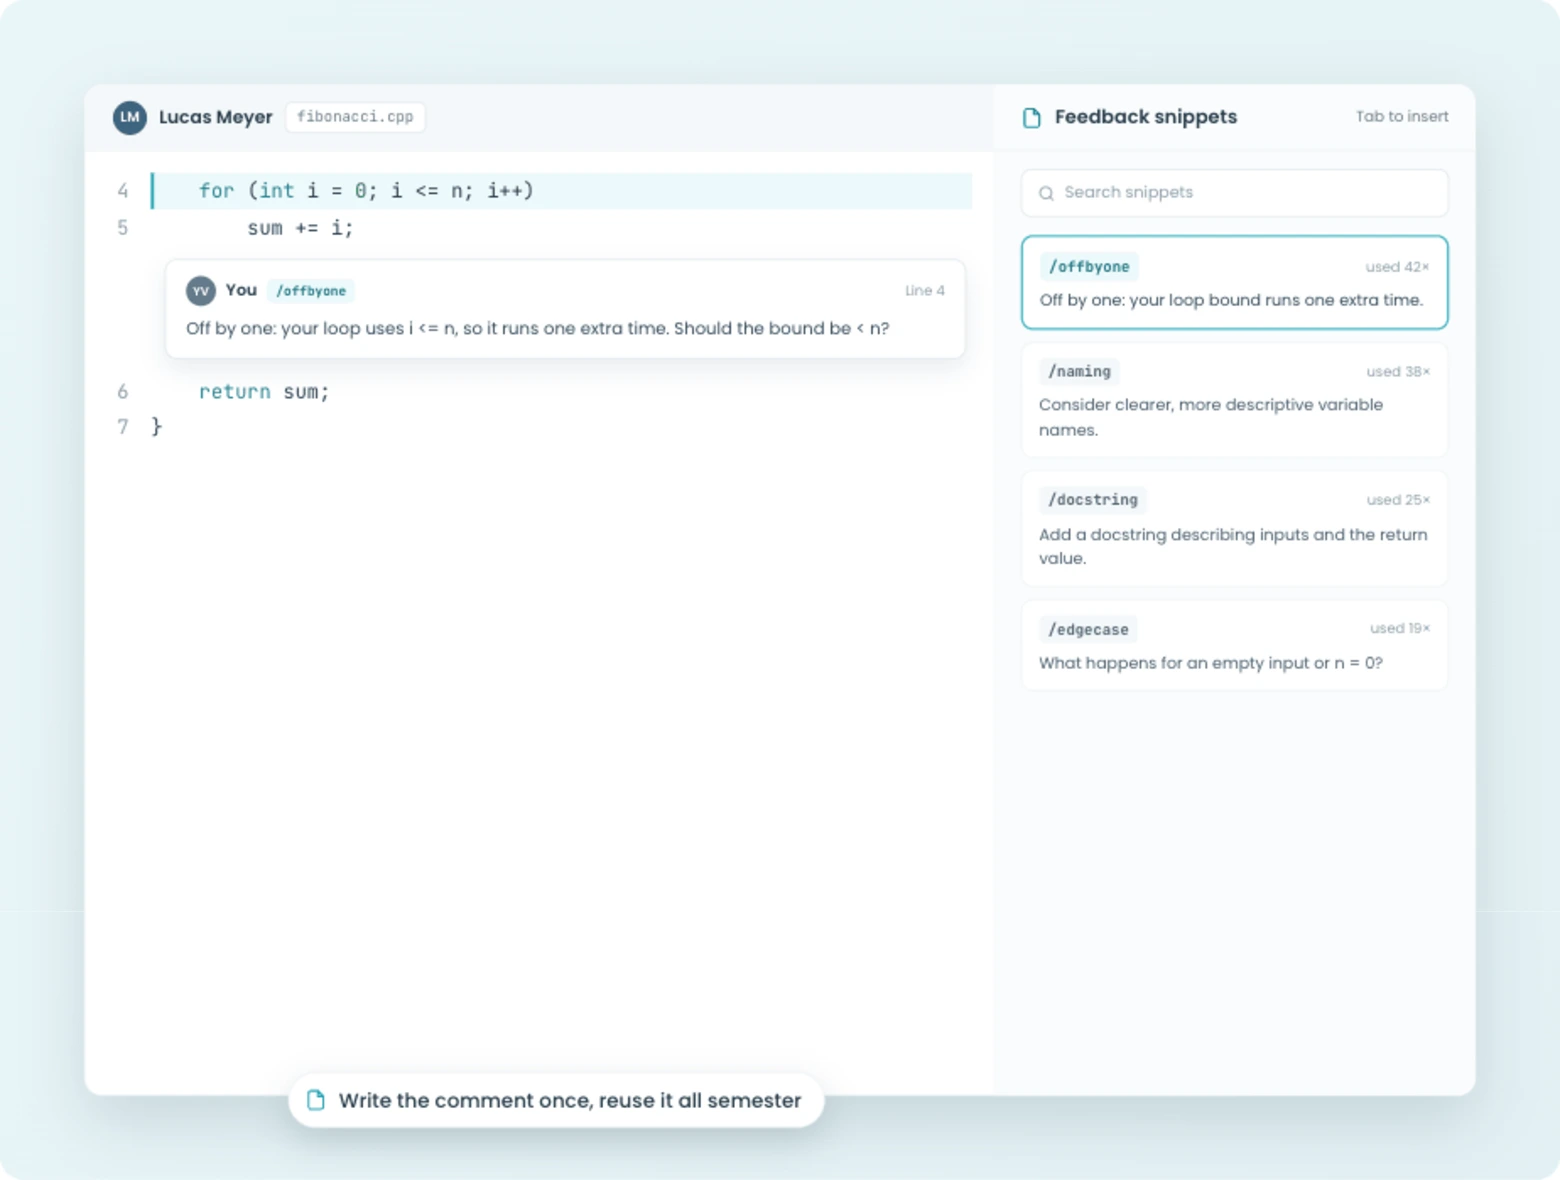Click the /edgecase code label

[1088, 629]
